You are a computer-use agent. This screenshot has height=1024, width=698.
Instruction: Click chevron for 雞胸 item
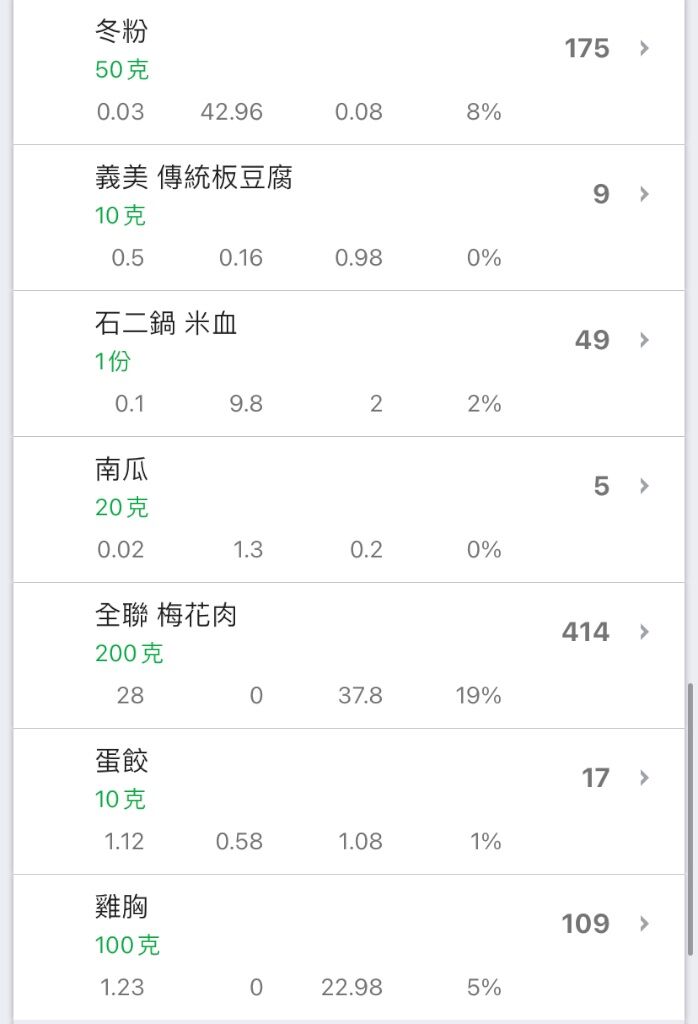pos(644,923)
